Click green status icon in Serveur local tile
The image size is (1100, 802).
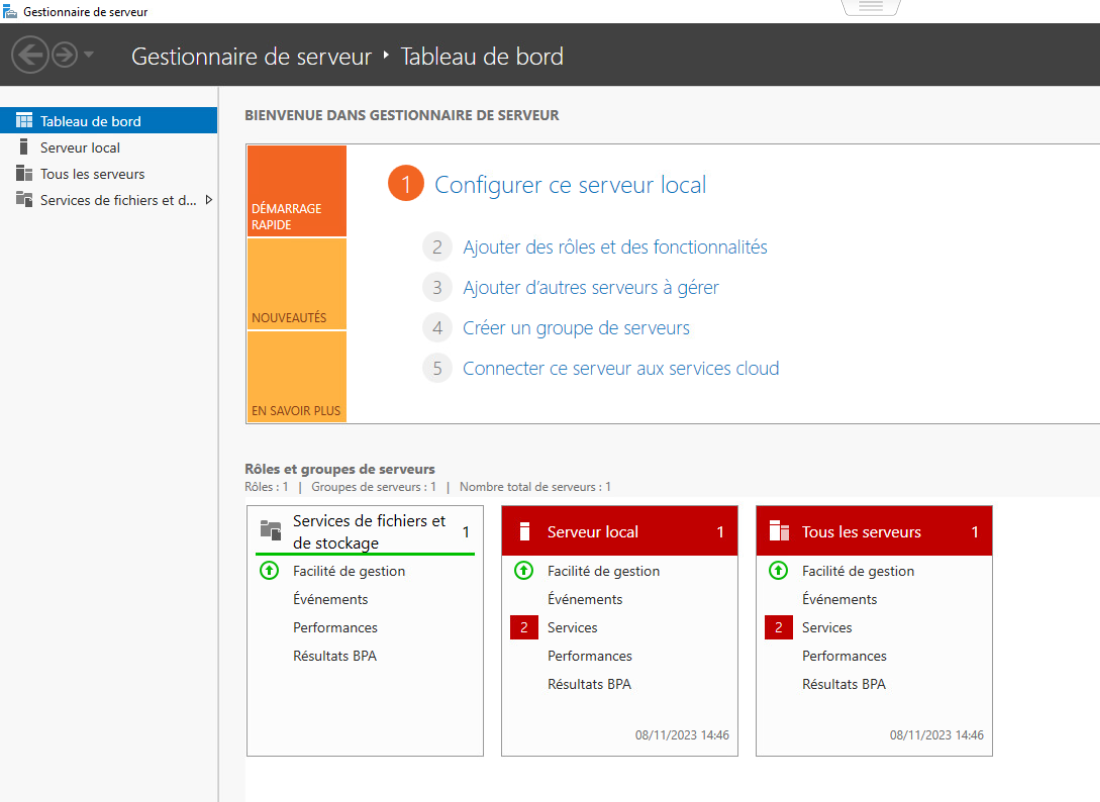pyautogui.click(x=524, y=570)
